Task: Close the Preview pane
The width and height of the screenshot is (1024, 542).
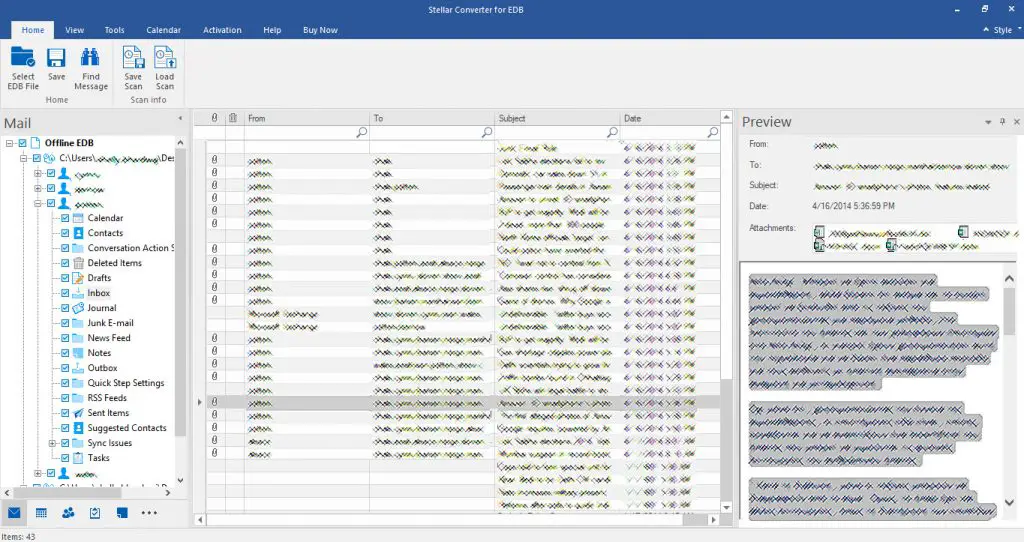Action: tap(1016, 122)
